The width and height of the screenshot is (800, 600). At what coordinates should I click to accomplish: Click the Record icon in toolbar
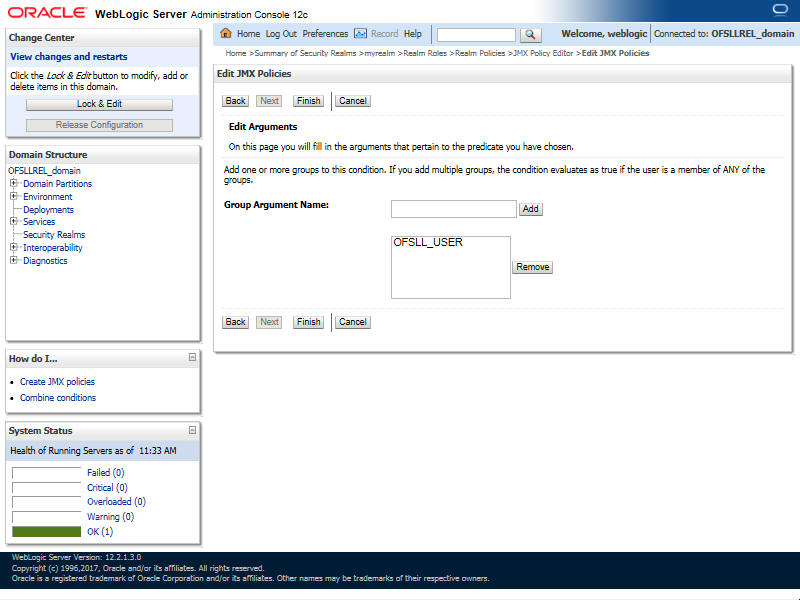(x=360, y=34)
